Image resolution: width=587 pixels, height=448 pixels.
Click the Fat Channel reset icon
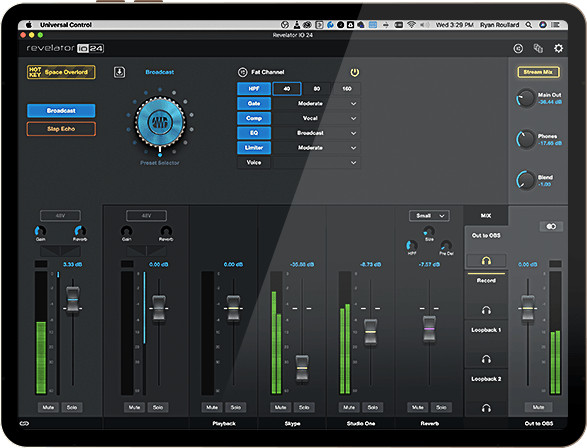tap(243, 72)
